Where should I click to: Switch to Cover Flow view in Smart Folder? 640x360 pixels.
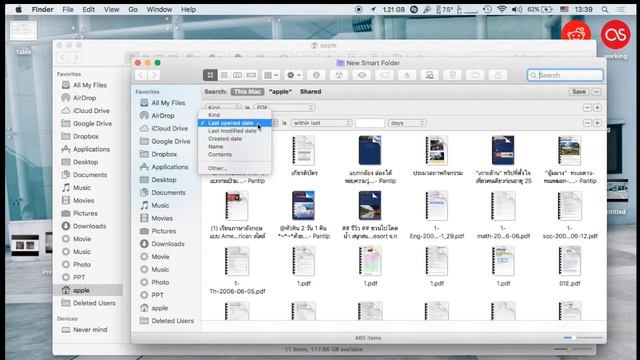coord(251,75)
